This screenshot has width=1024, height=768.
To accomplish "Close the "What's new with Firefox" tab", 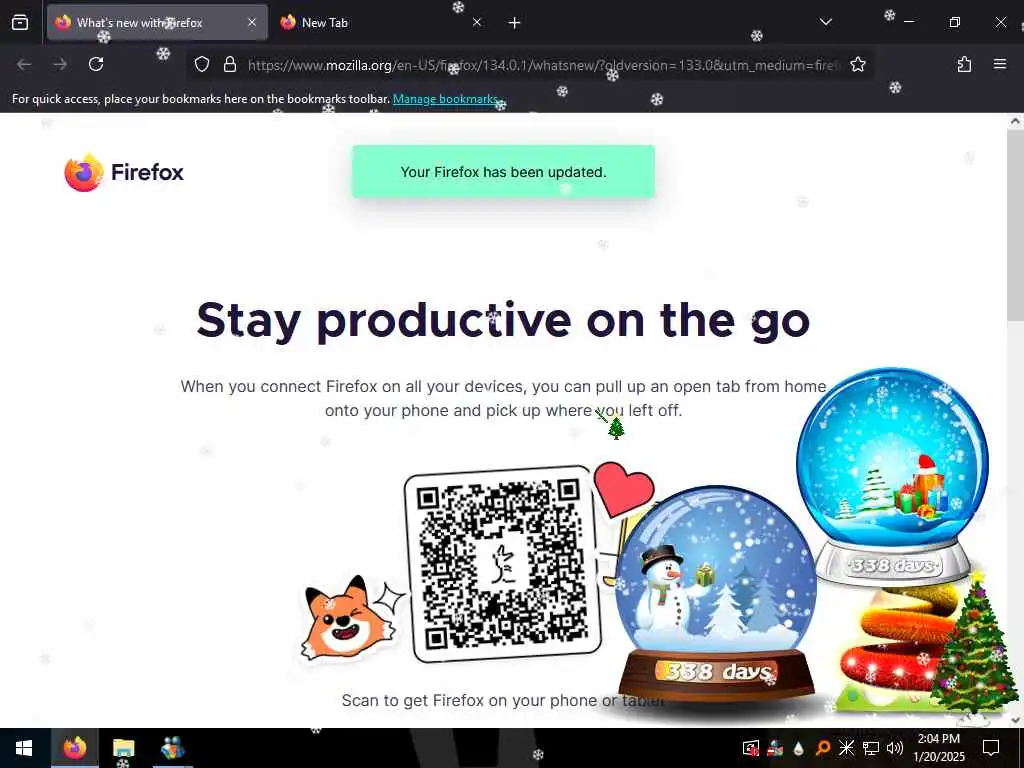I will pos(252,23).
